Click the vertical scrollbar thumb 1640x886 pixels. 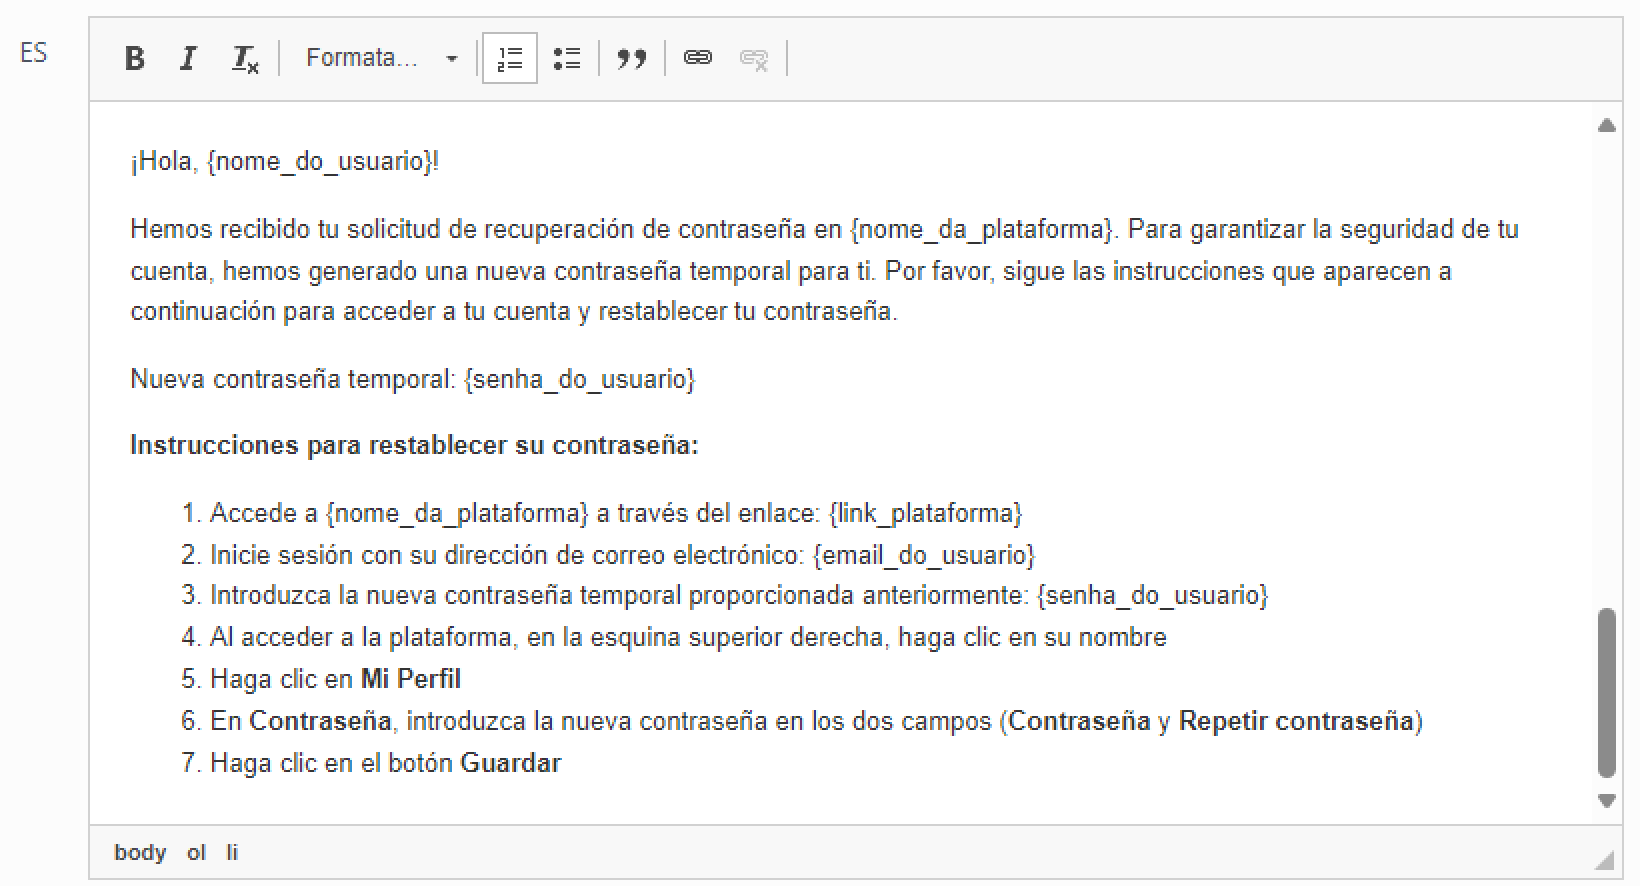click(1606, 692)
